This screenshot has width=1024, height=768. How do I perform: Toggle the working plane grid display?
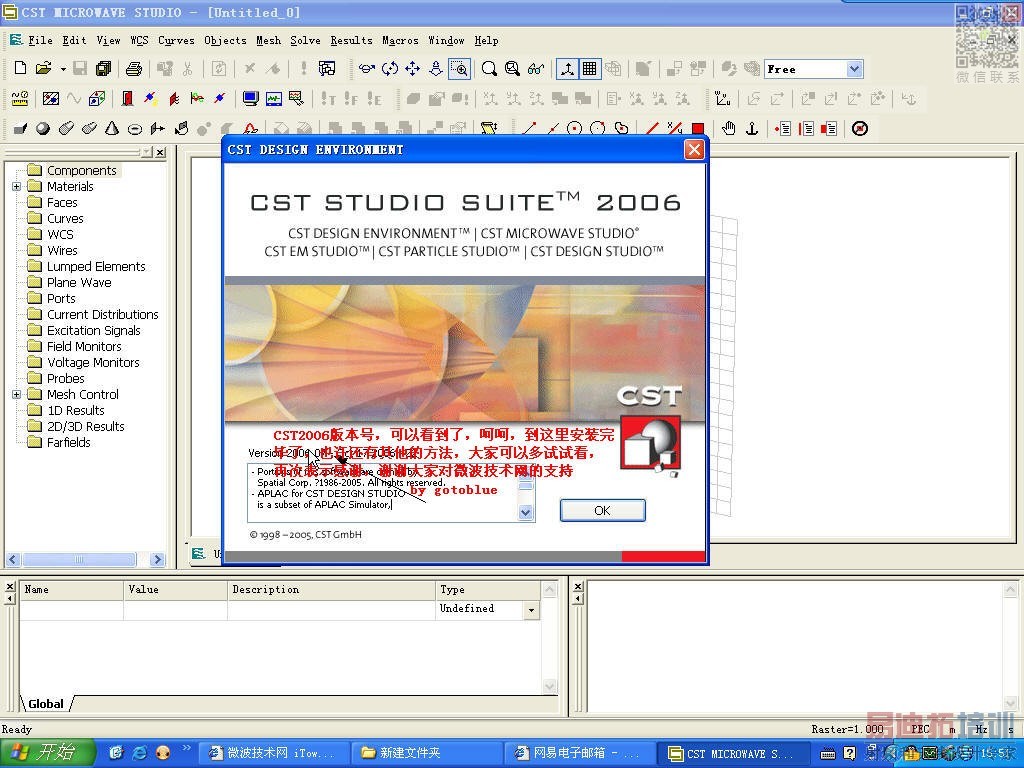coord(590,69)
